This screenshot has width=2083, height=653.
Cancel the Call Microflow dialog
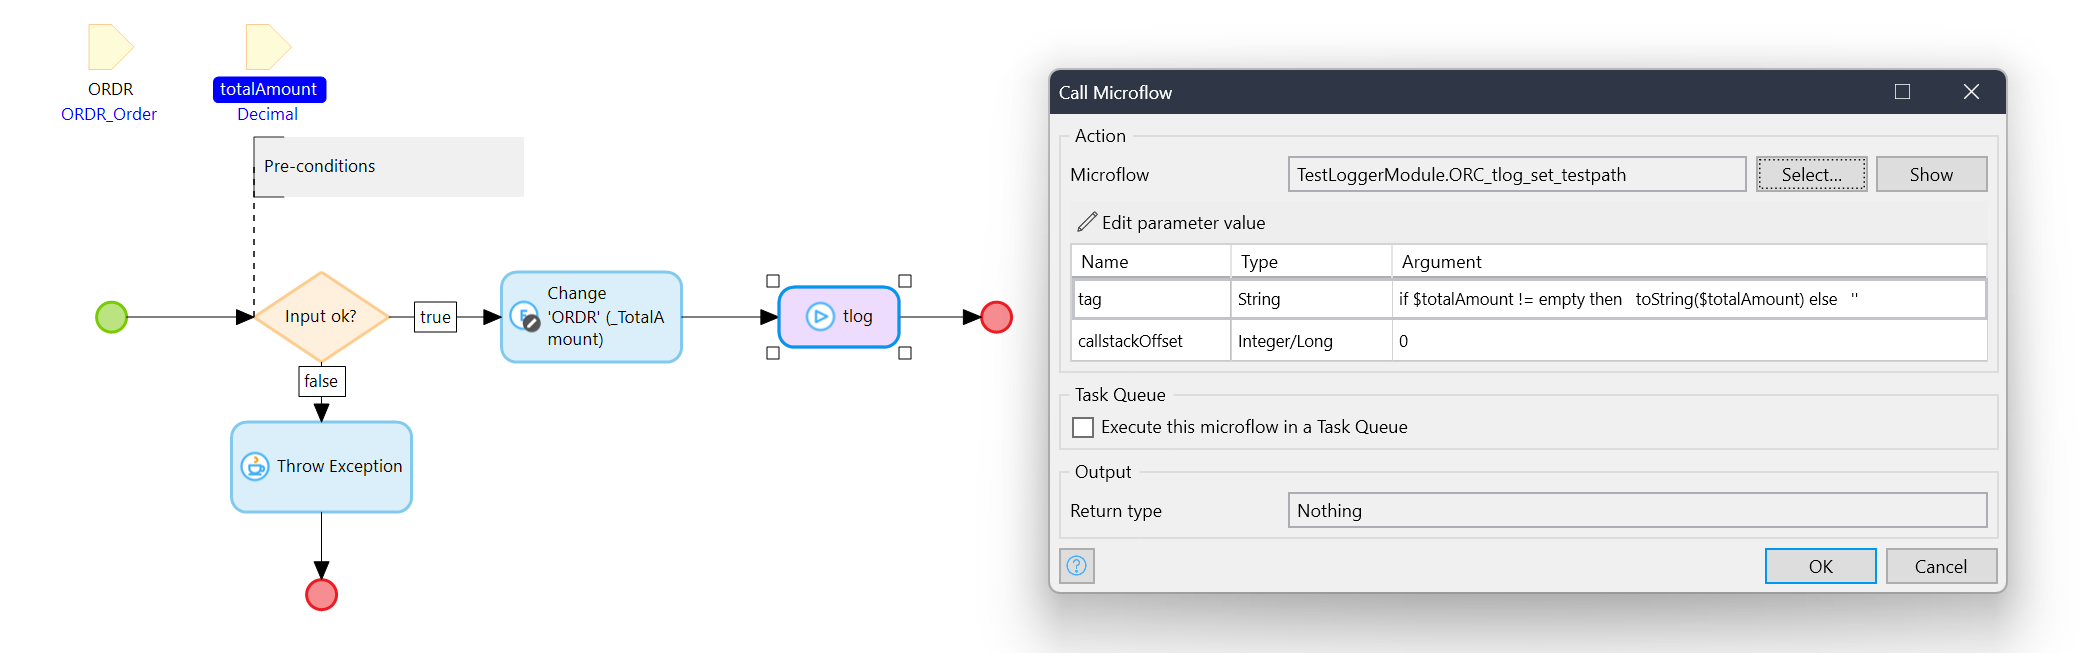click(1940, 566)
